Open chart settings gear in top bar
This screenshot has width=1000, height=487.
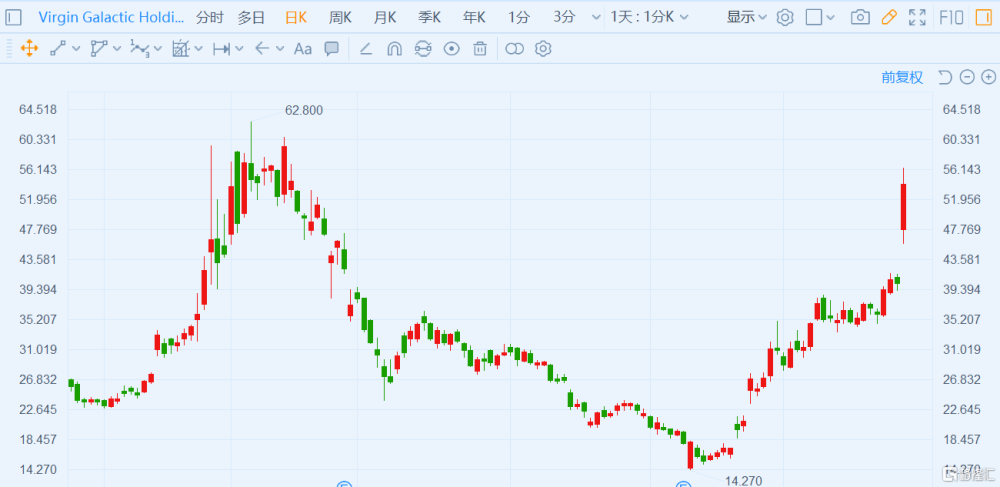pos(785,17)
